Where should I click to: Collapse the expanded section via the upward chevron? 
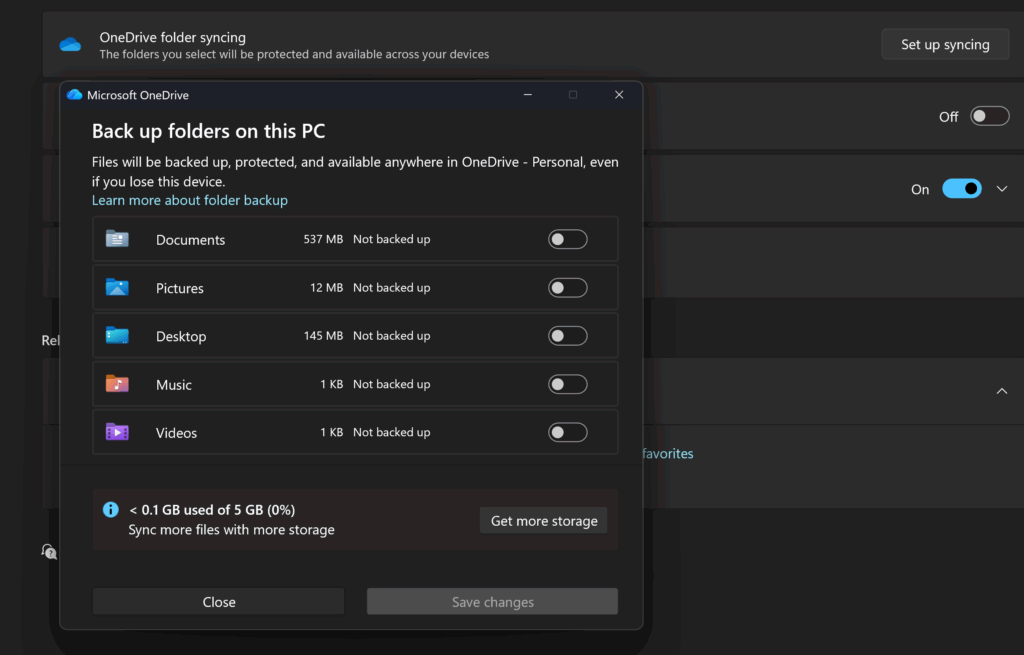[1002, 391]
